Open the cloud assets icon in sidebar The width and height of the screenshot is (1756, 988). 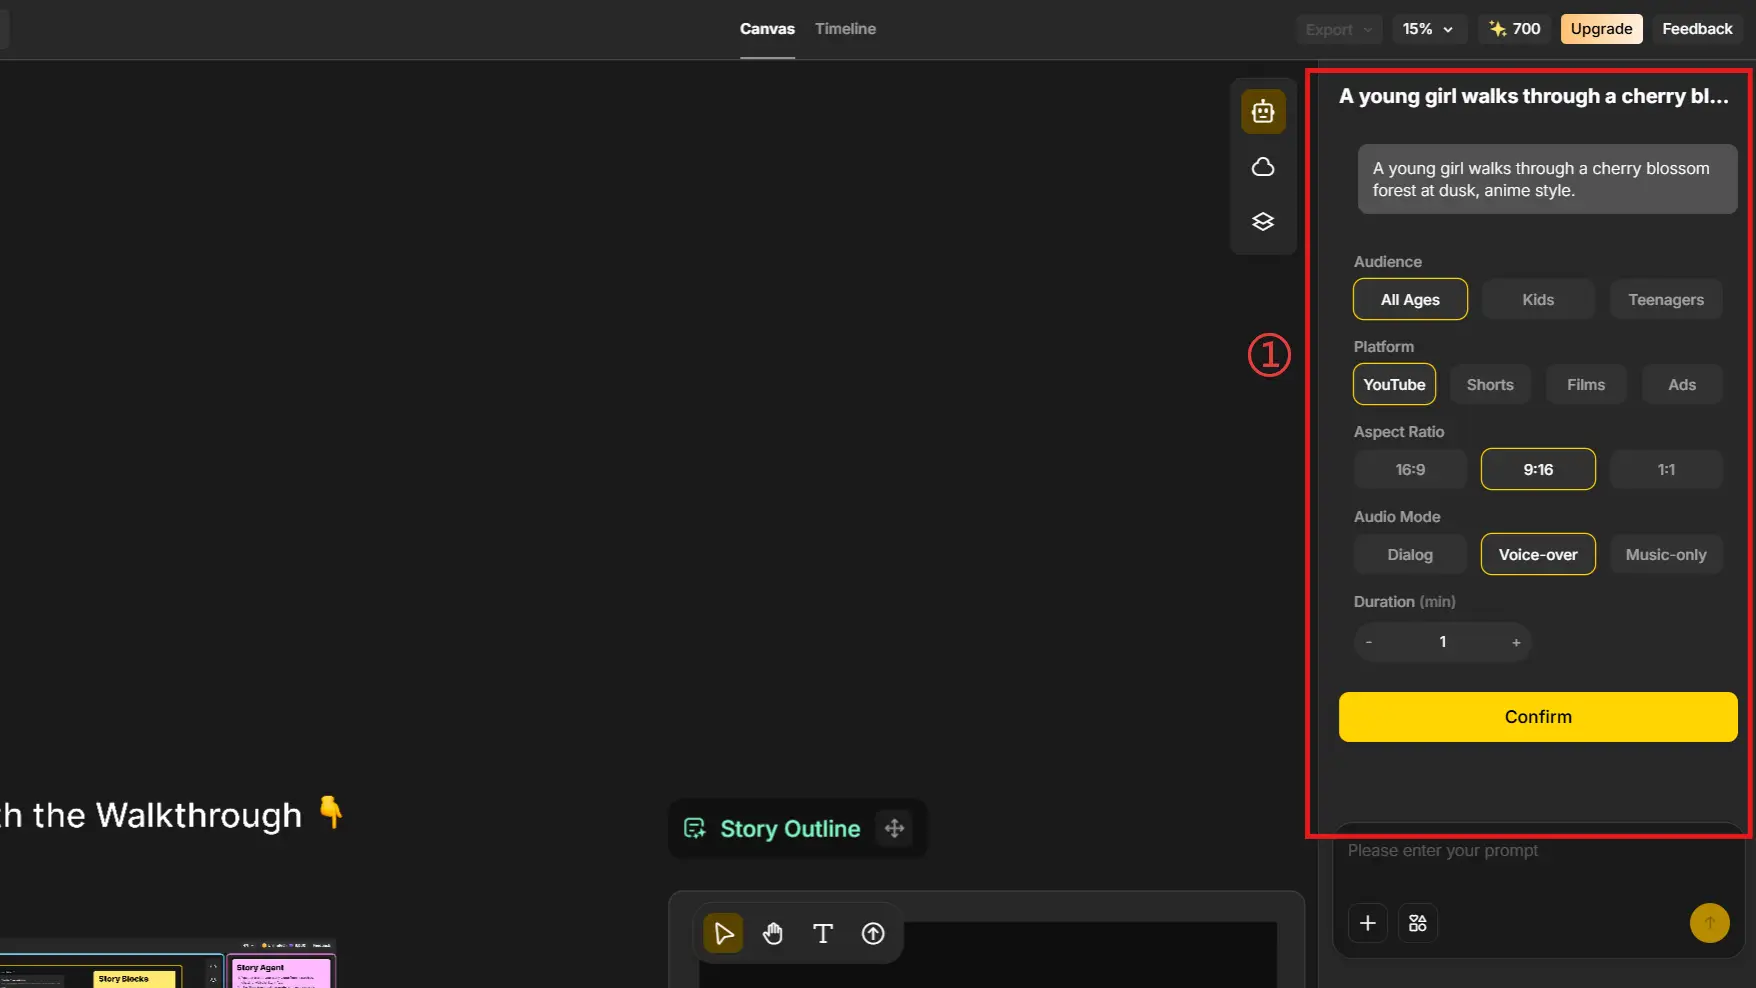pos(1263,167)
